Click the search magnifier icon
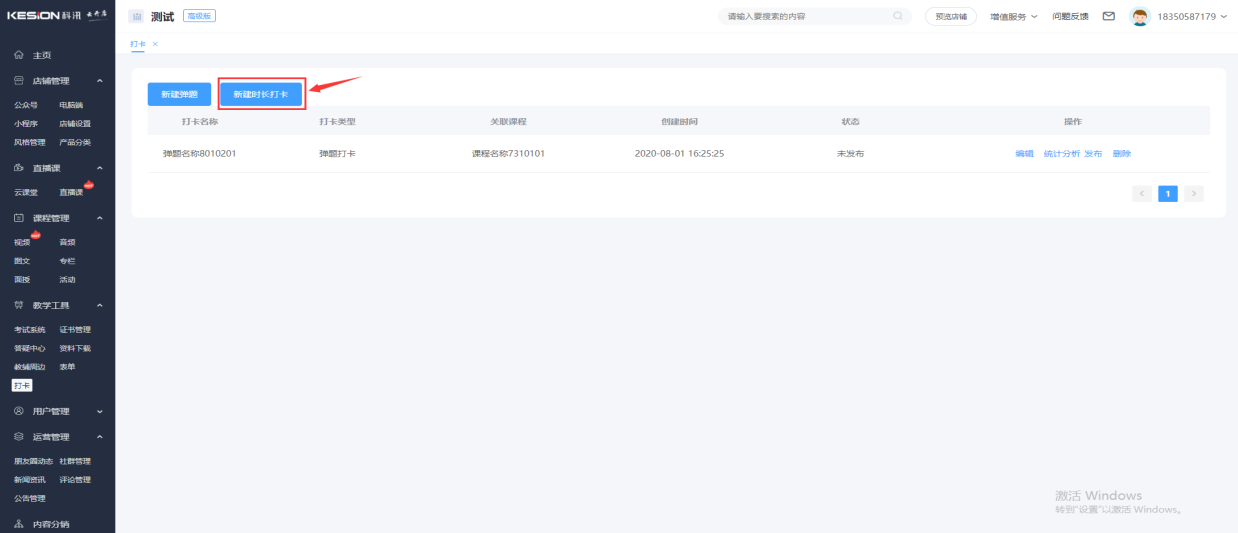Image resolution: width=1238 pixels, height=533 pixels. coord(898,16)
